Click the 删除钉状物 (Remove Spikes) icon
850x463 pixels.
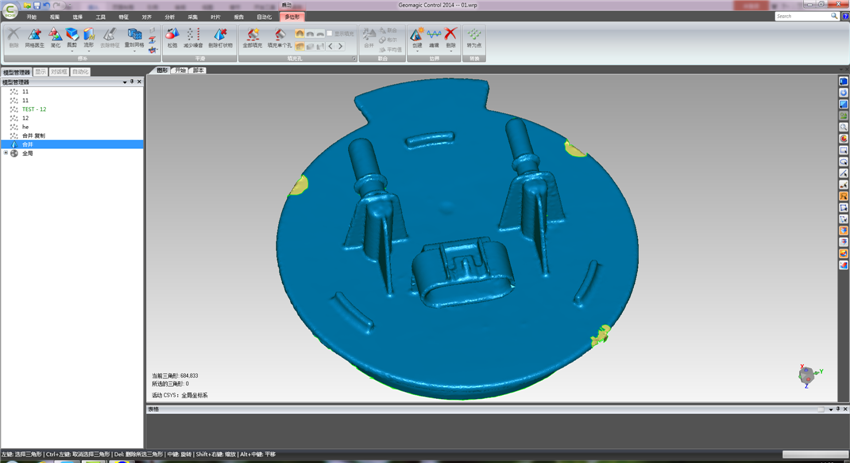pyautogui.click(x=220, y=37)
